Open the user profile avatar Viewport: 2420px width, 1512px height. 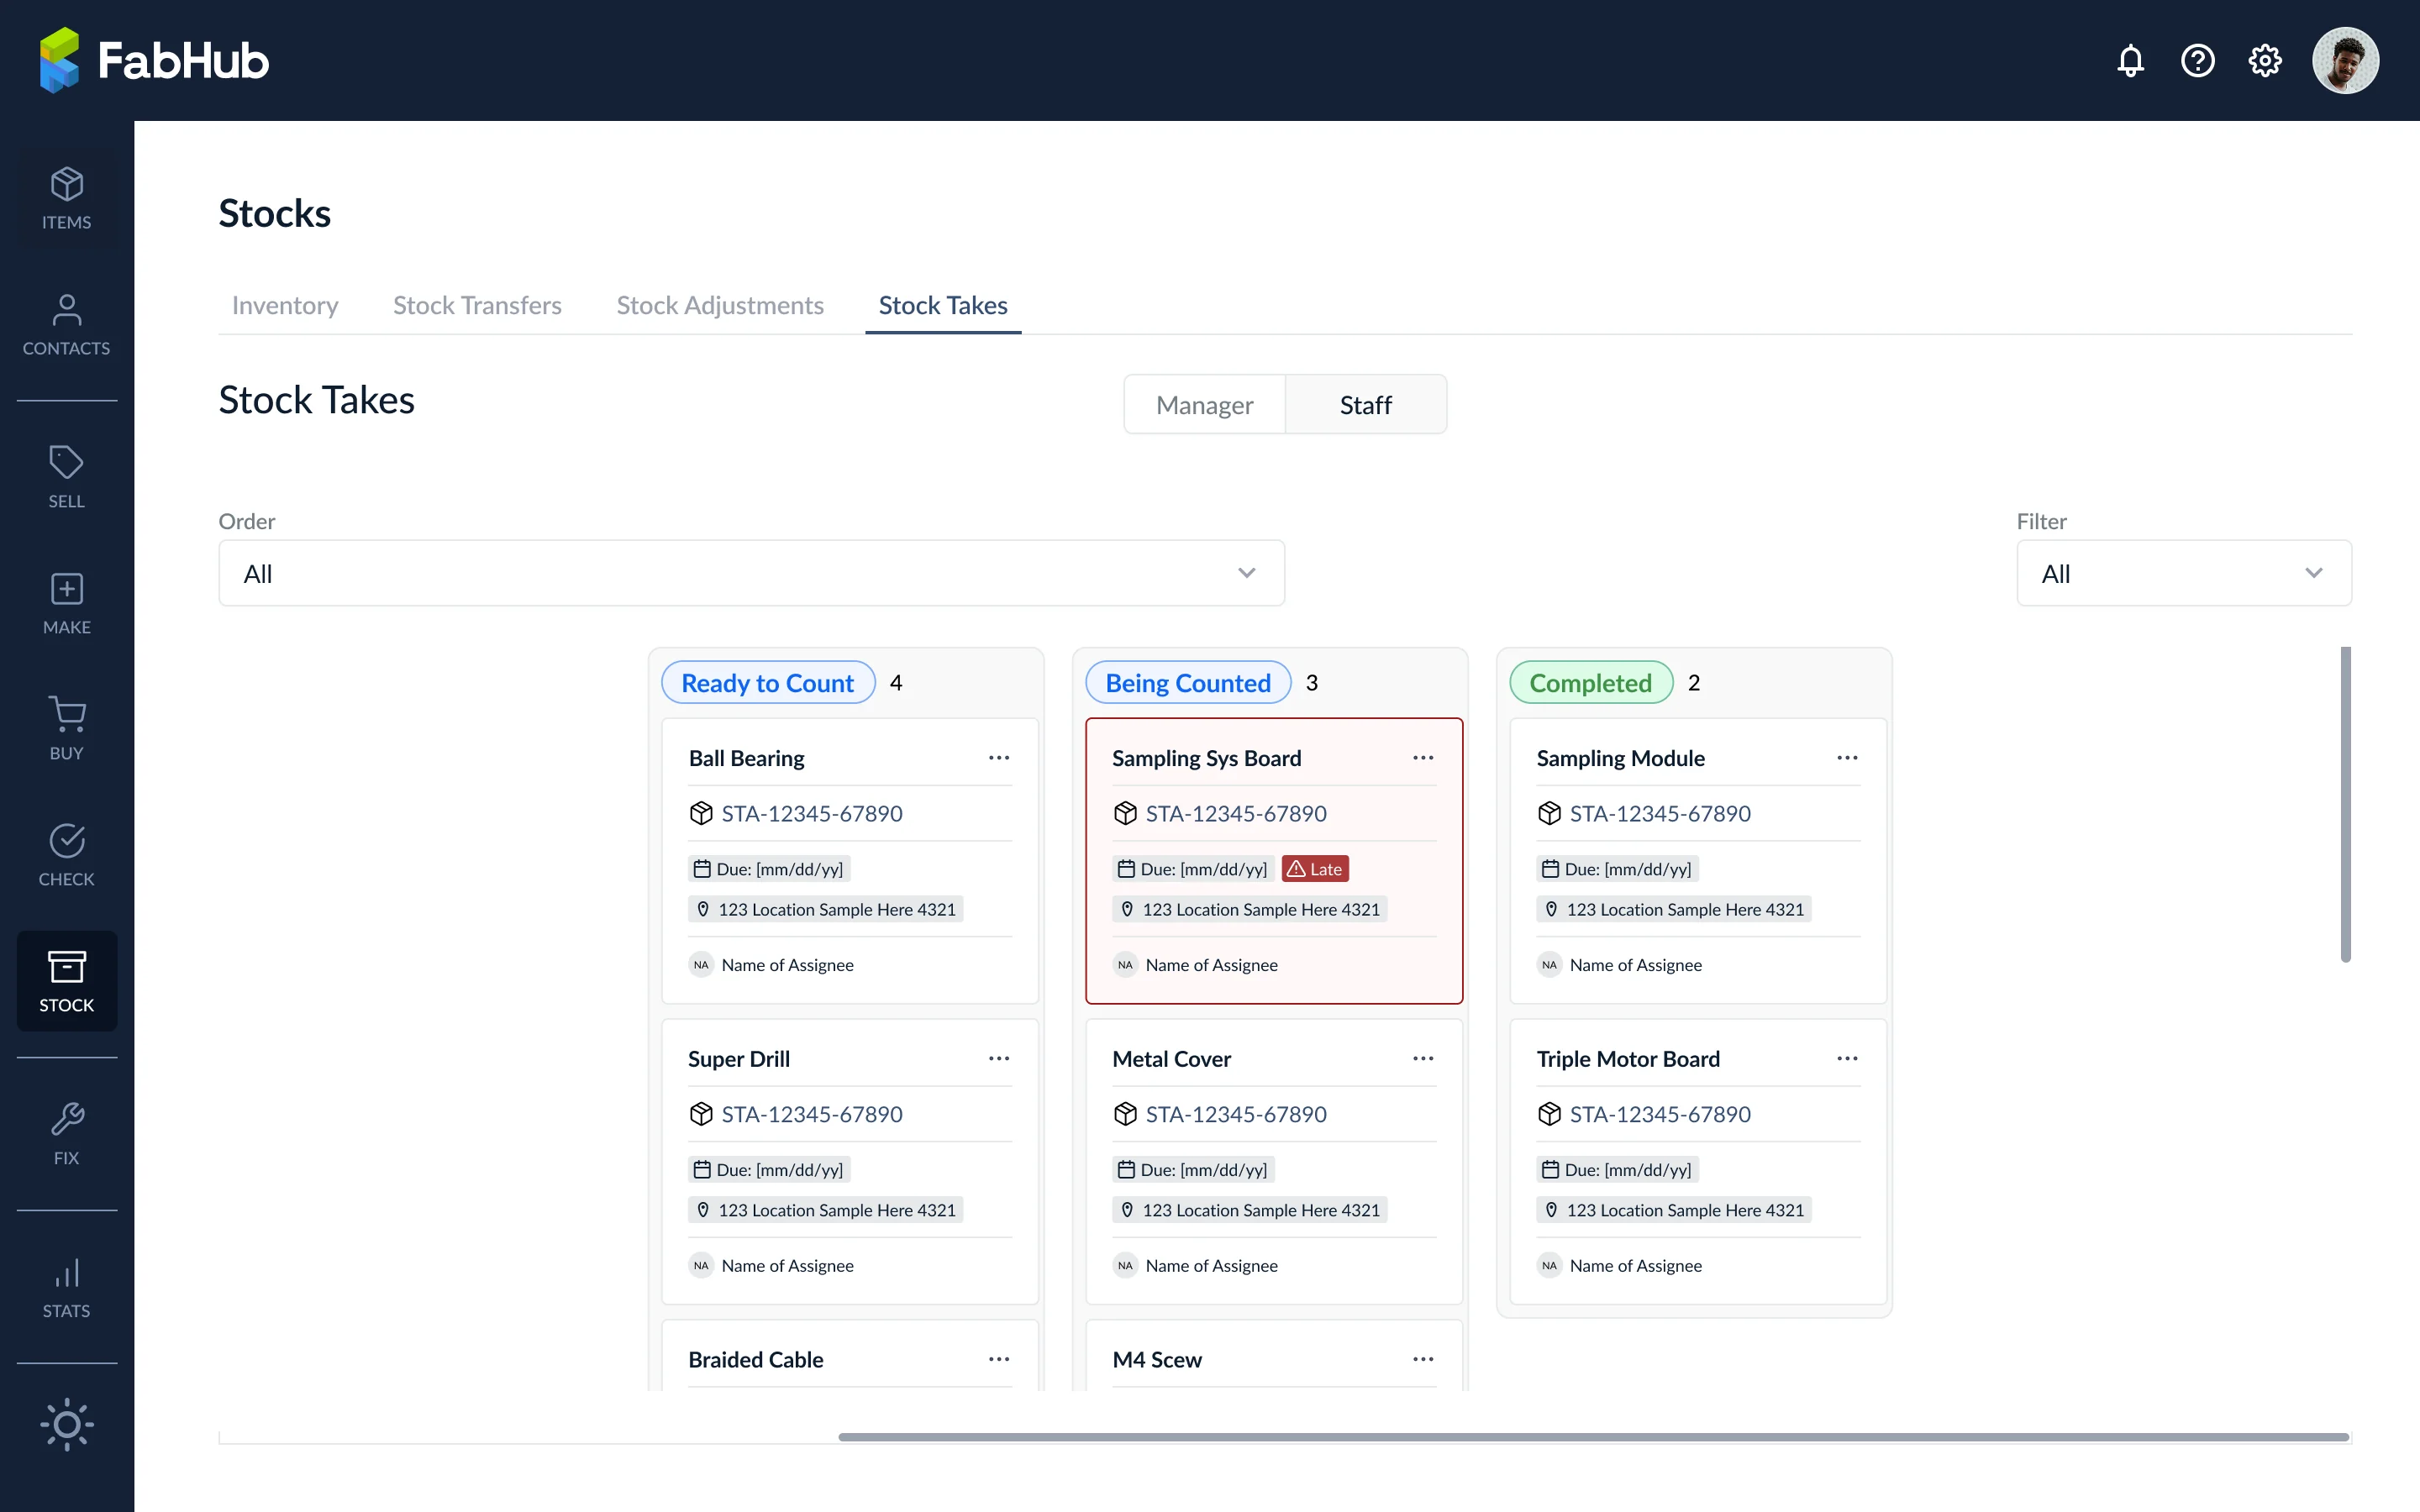(x=2345, y=61)
